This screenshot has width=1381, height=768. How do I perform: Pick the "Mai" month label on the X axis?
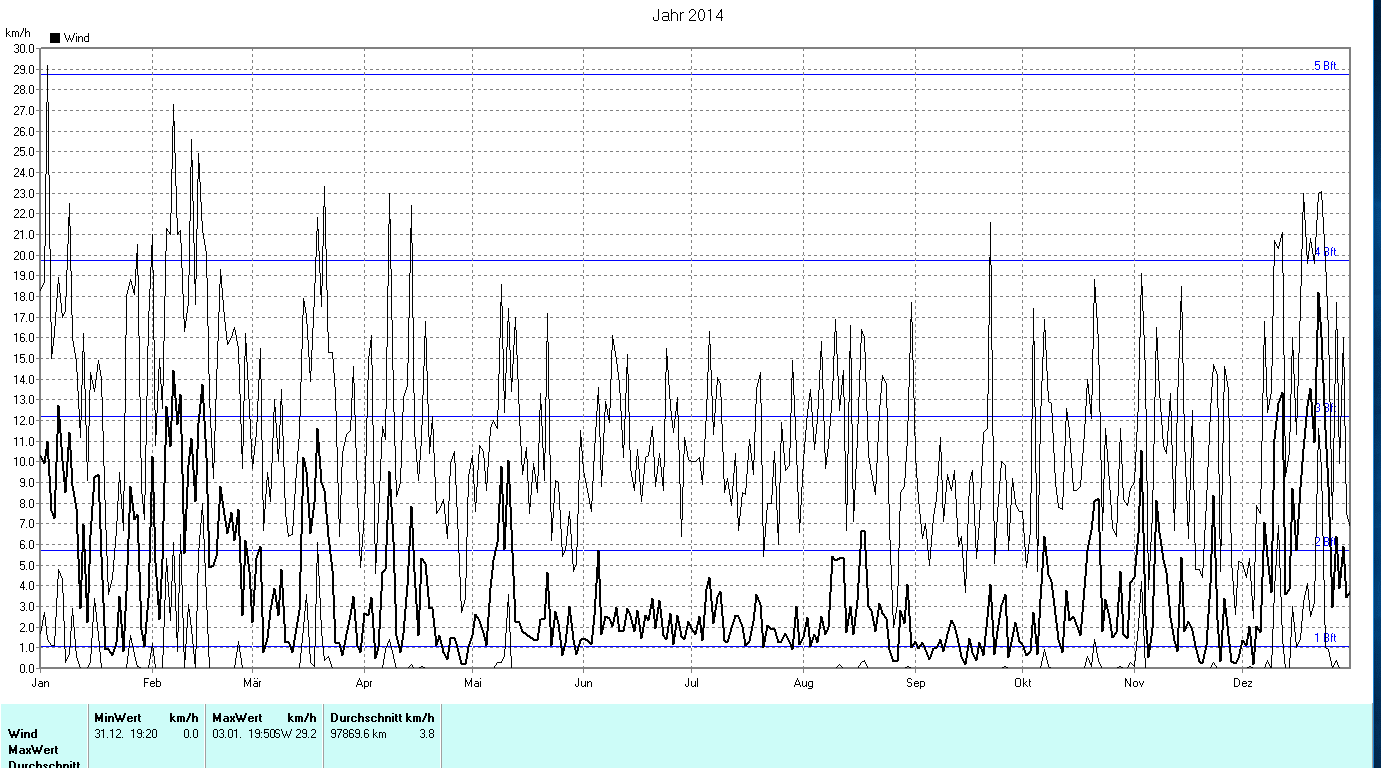coord(473,683)
